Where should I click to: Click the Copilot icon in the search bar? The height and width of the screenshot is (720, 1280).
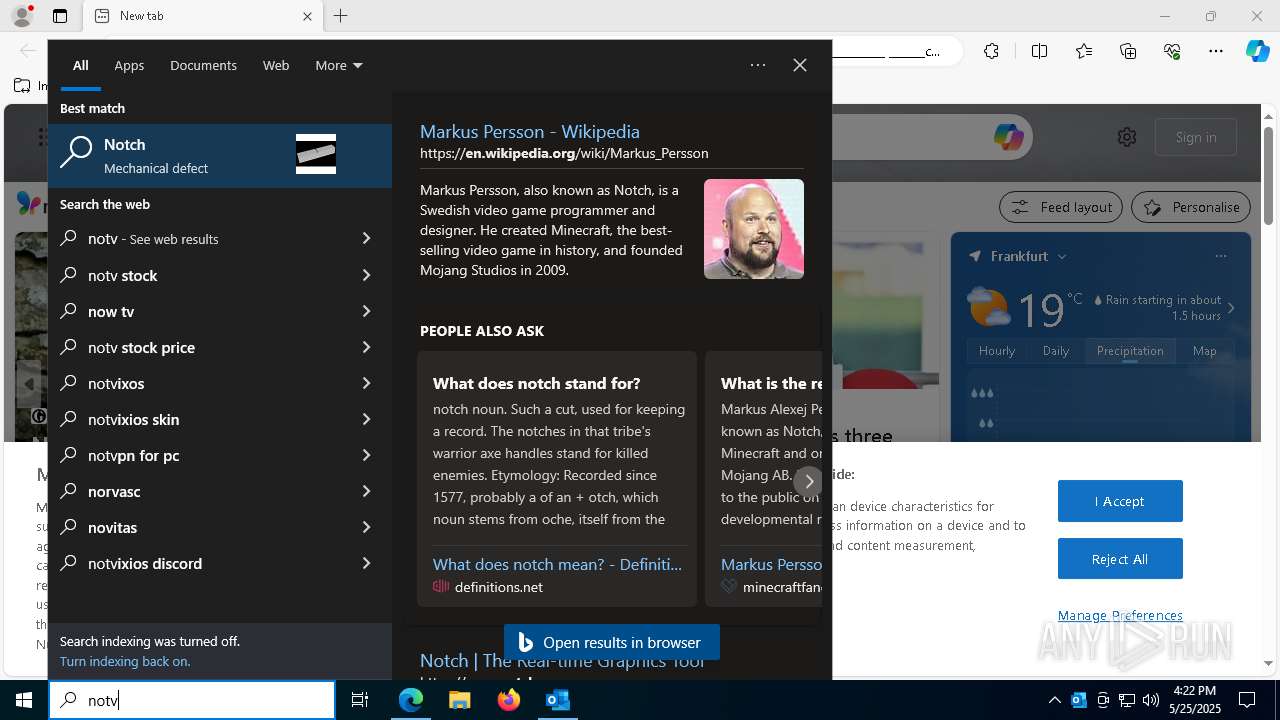coord(1008,137)
